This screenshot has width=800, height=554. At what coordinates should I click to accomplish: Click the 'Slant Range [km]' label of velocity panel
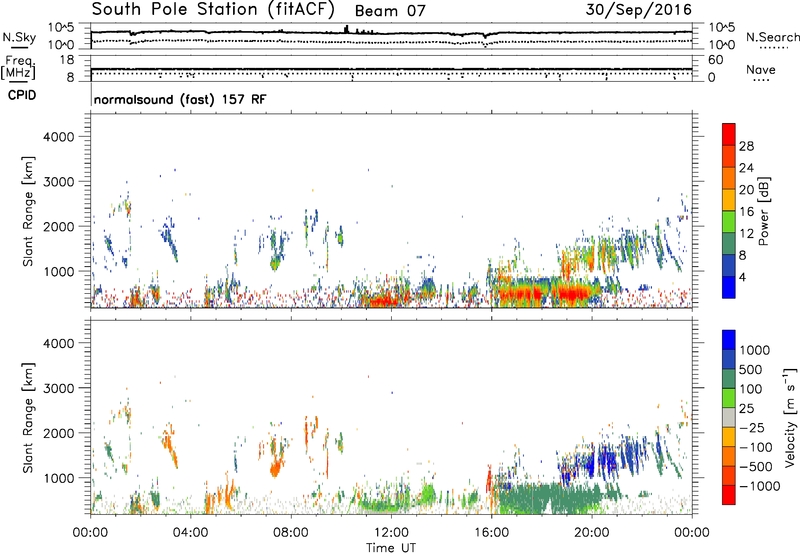click(28, 418)
